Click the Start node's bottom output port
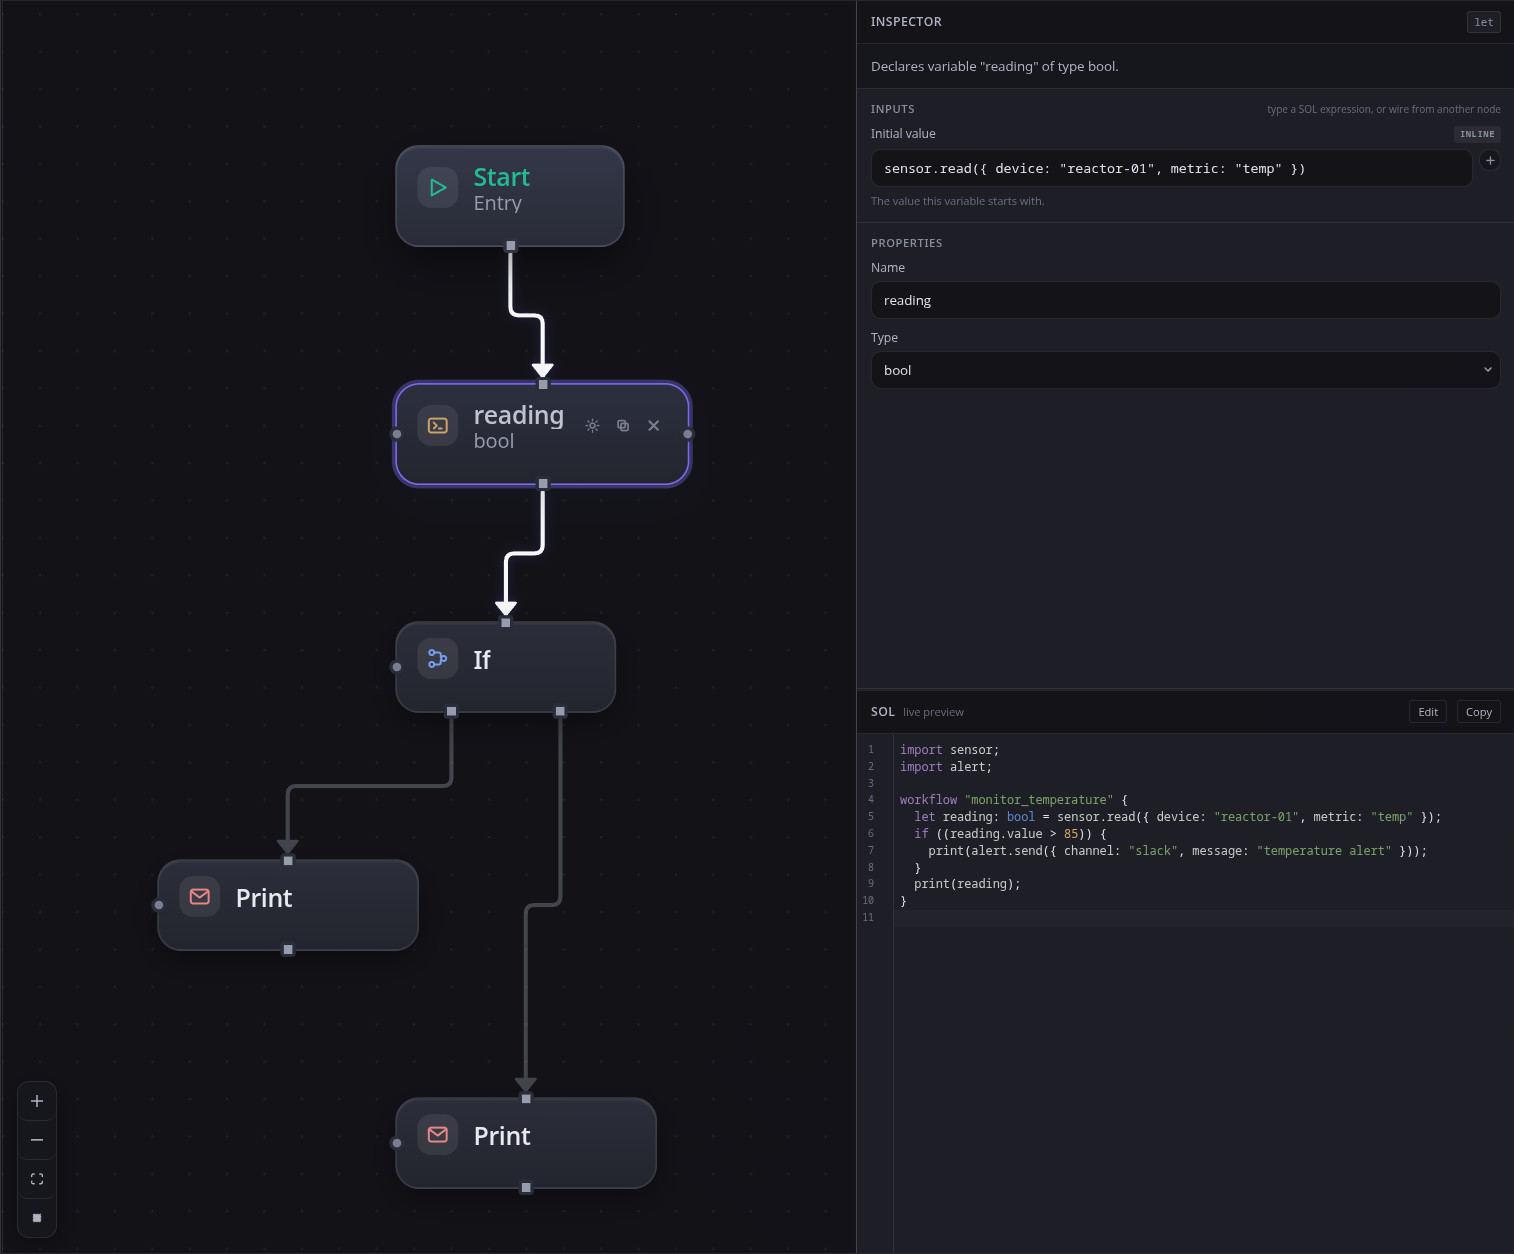 511,246
